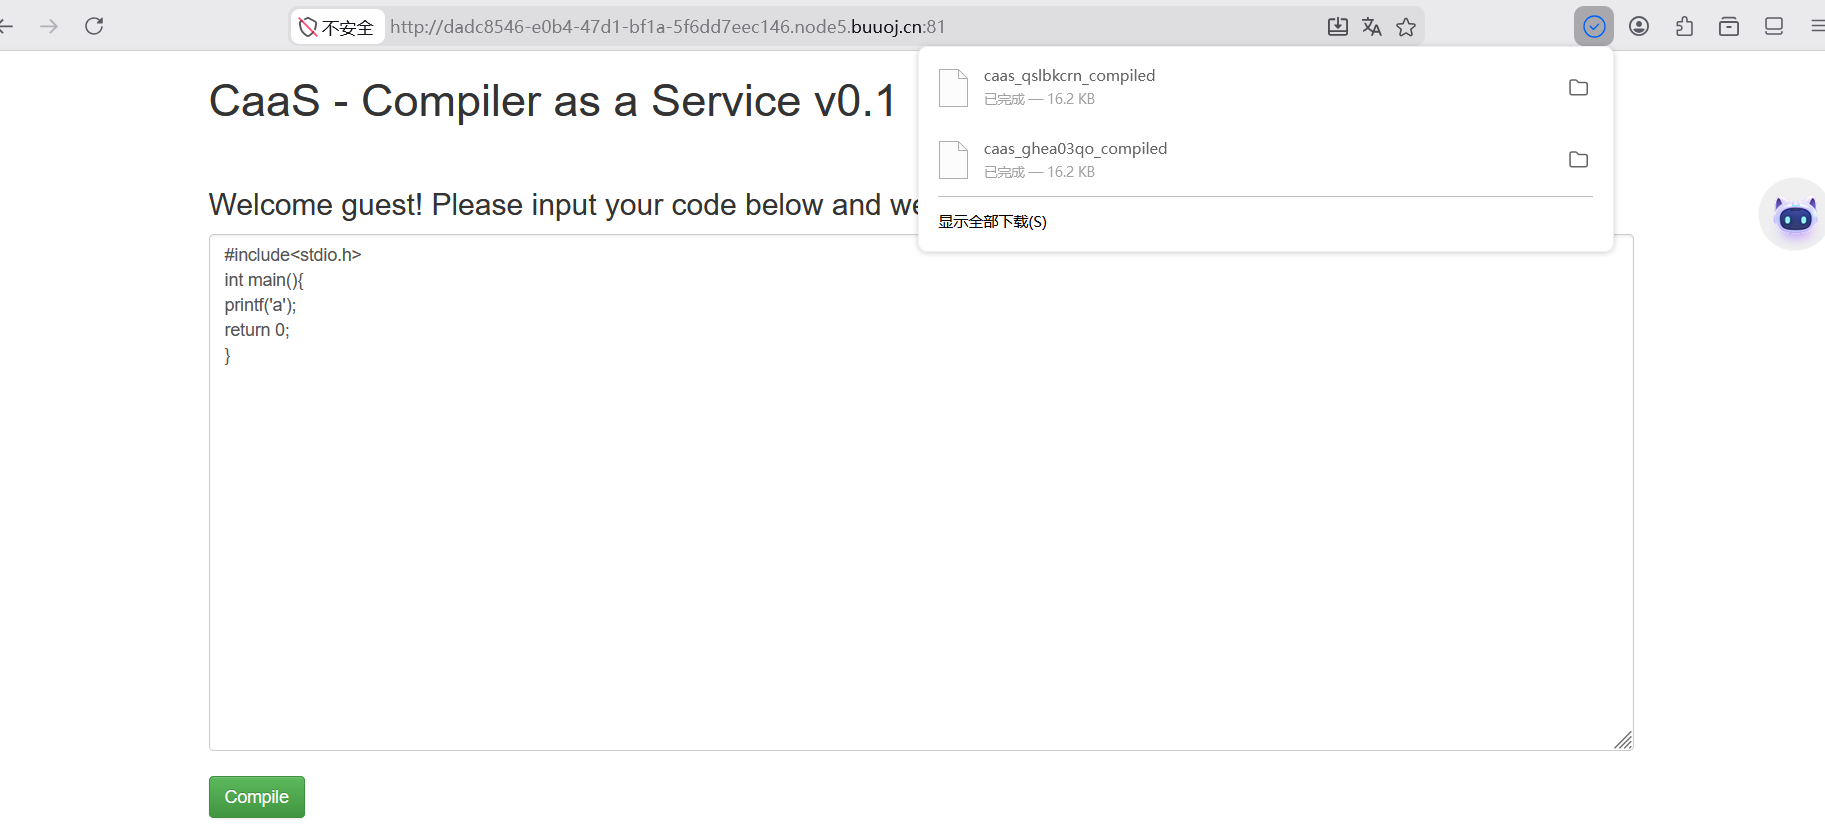Click the 不安全 security indicator
This screenshot has width=1825, height=829.
coord(337,27)
